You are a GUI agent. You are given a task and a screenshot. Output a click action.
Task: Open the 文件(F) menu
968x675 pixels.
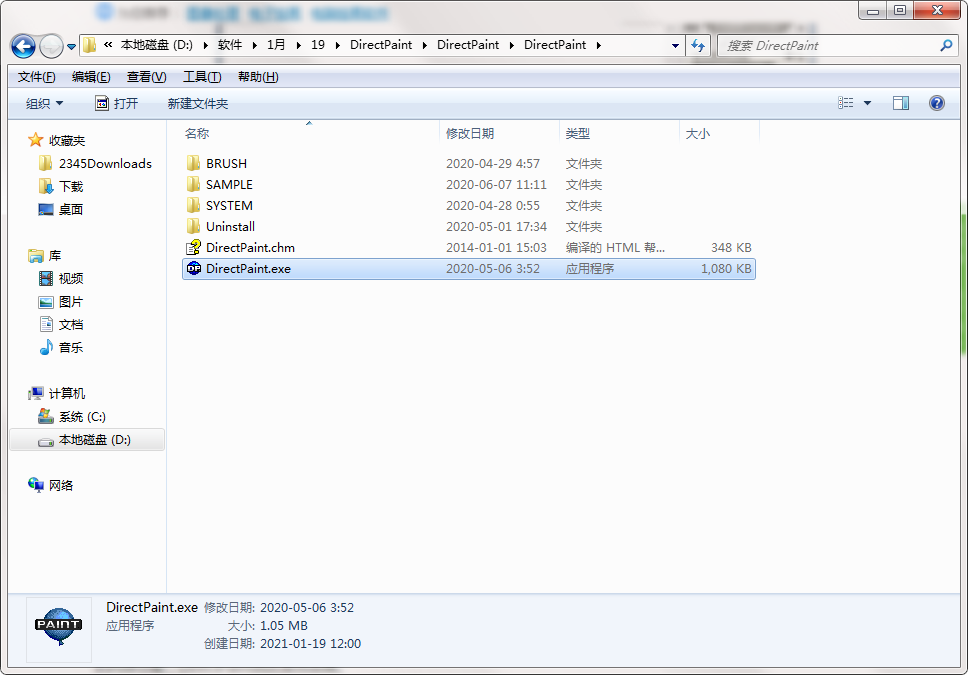tap(36, 77)
